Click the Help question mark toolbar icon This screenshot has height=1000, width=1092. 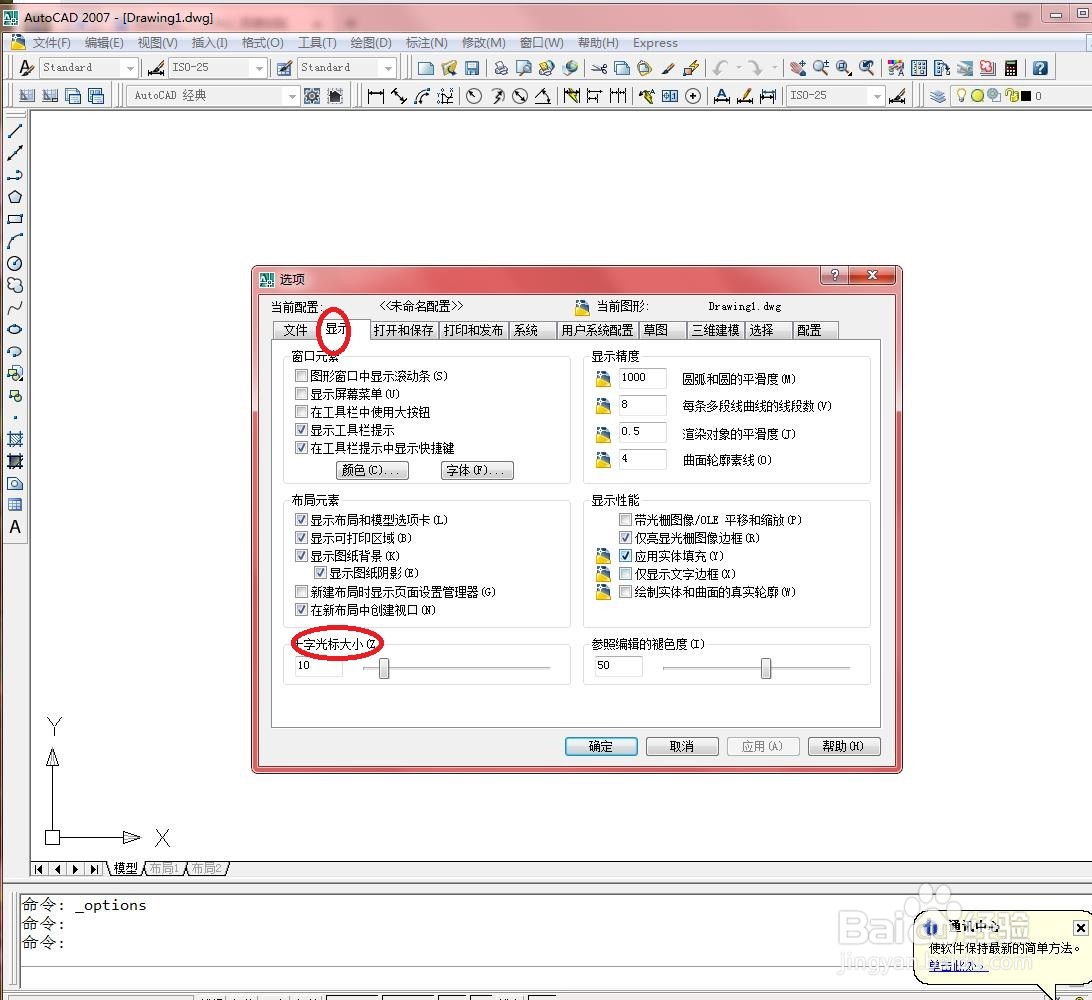[1040, 68]
